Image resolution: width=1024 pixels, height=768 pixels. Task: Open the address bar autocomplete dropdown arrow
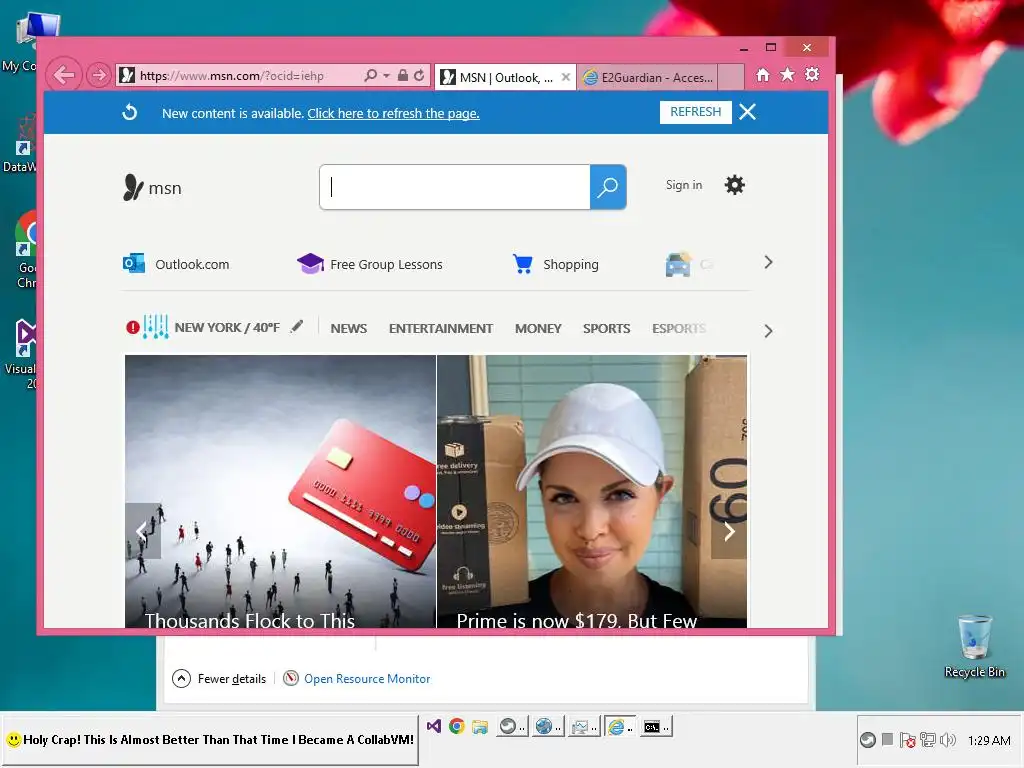(x=387, y=76)
